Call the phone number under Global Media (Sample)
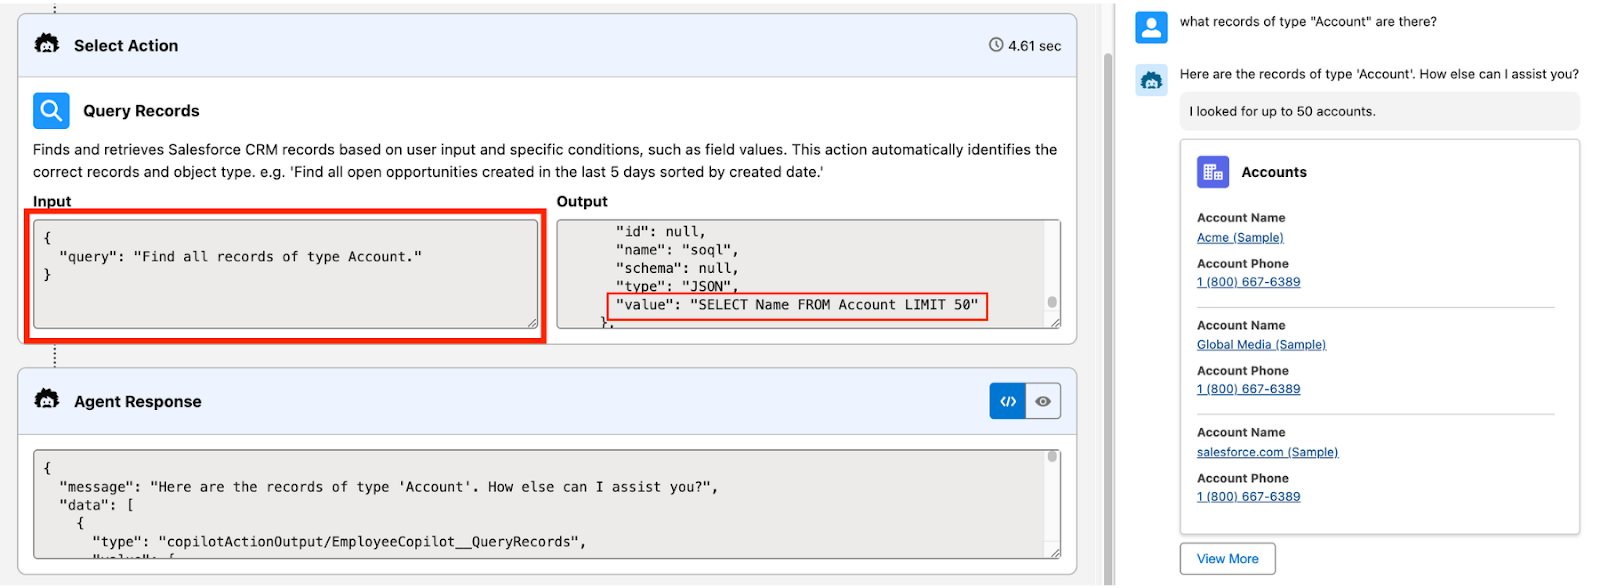This screenshot has width=1600, height=588. [x=1249, y=389]
